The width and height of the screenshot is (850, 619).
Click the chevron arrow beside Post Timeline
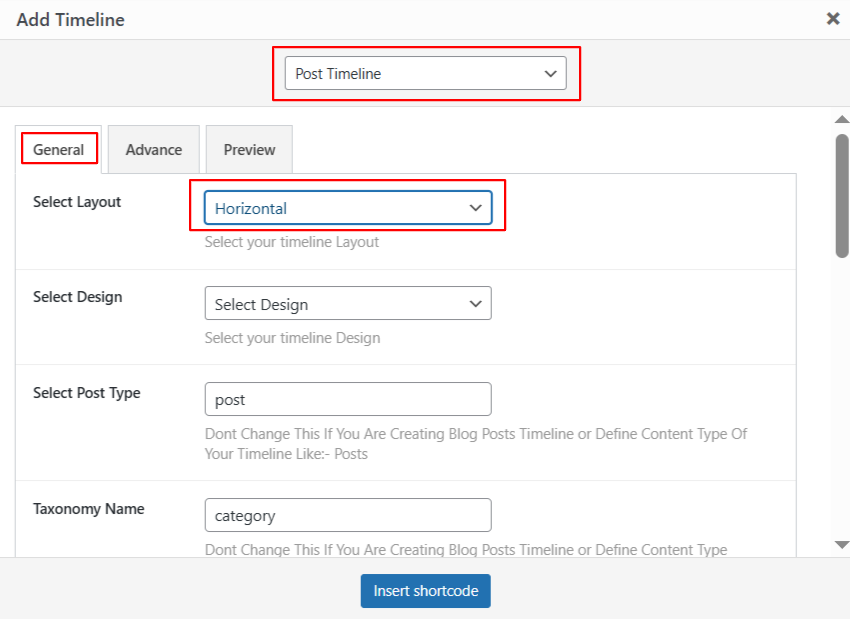(x=549, y=73)
